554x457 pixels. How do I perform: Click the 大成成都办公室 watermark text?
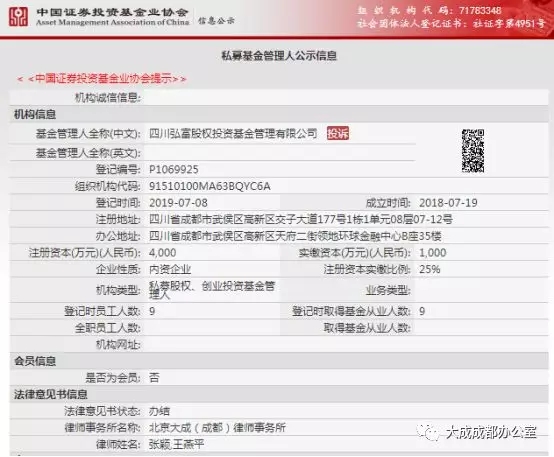[491, 432]
